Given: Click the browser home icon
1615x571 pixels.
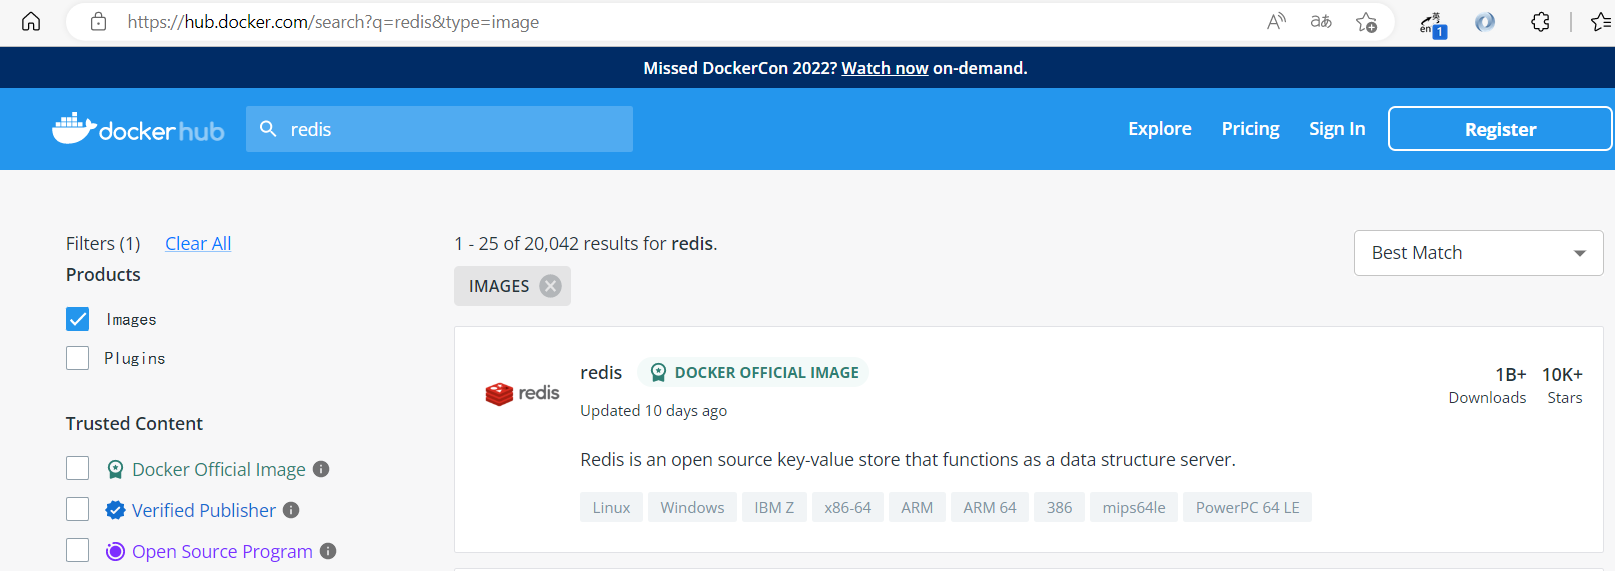Looking at the screenshot, I should [31, 21].
